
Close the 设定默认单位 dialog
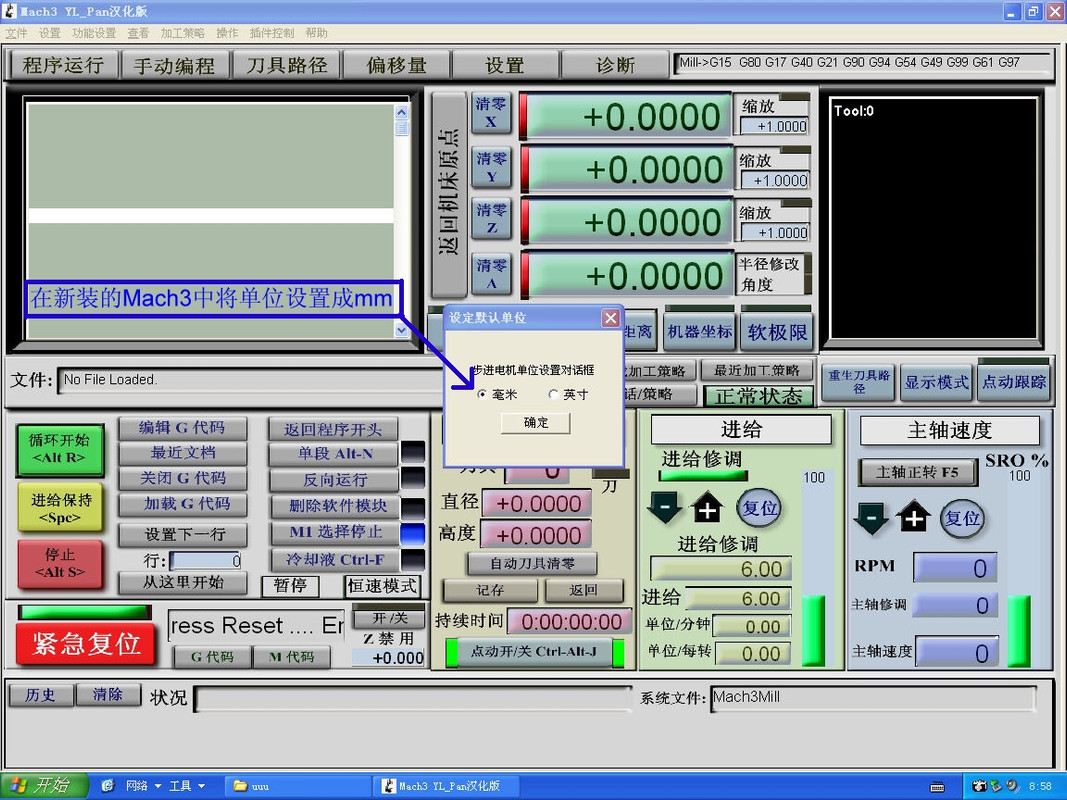coord(610,318)
